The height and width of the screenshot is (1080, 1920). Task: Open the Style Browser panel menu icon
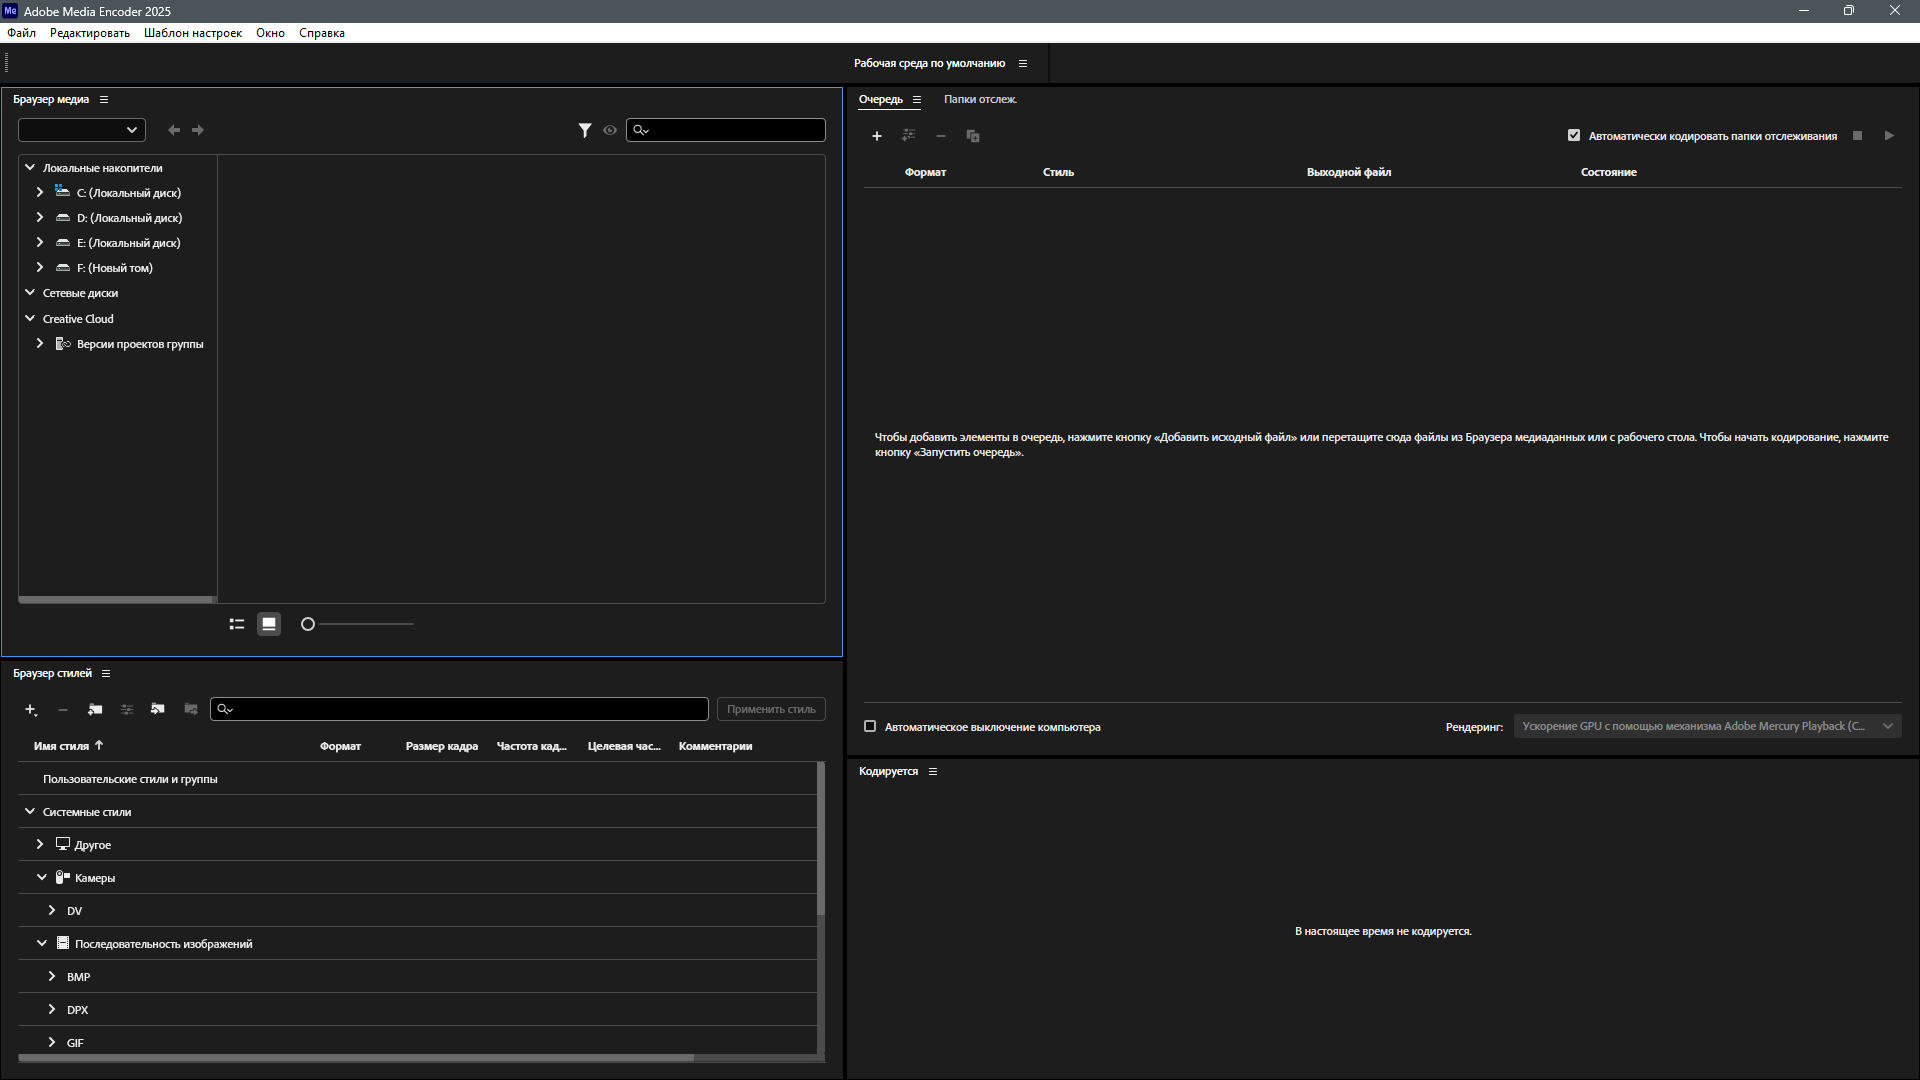click(106, 674)
